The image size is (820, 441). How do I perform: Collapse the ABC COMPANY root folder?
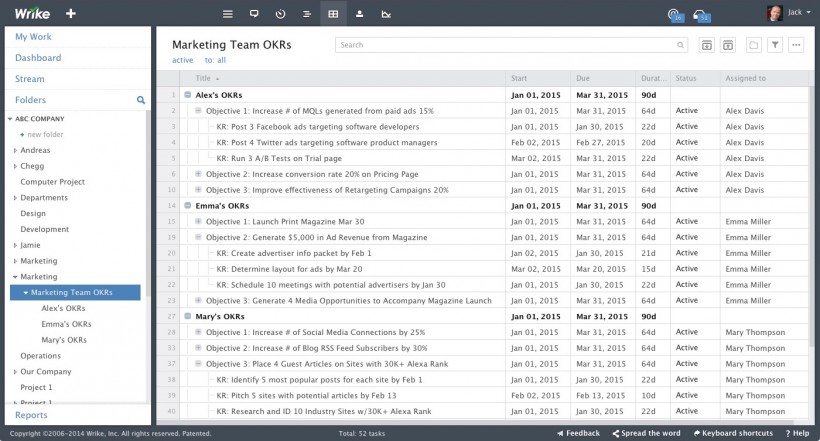(x=10, y=119)
